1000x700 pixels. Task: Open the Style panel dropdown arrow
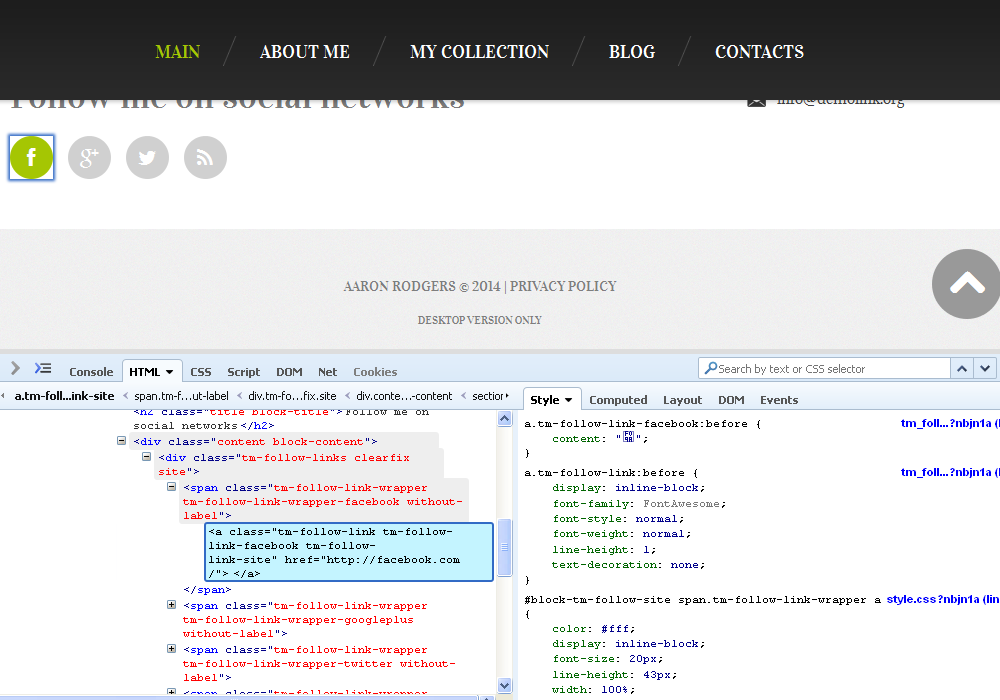click(x=567, y=399)
